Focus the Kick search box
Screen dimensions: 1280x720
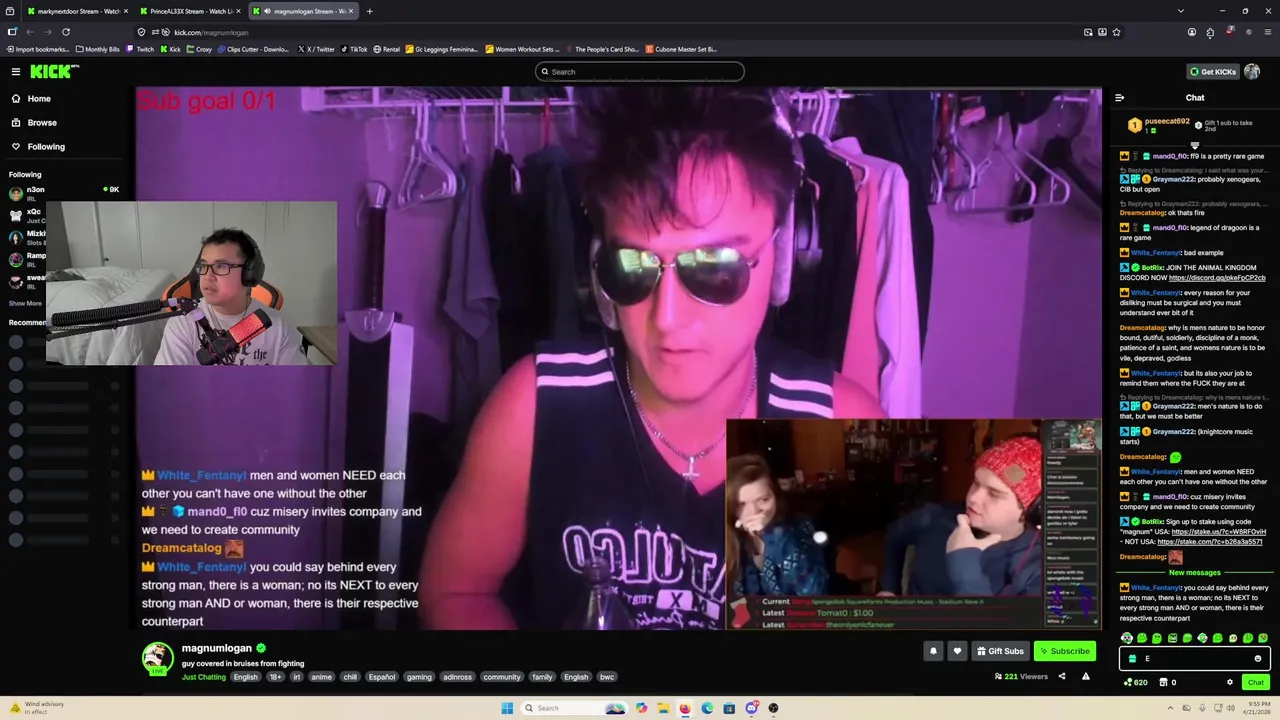(x=640, y=71)
